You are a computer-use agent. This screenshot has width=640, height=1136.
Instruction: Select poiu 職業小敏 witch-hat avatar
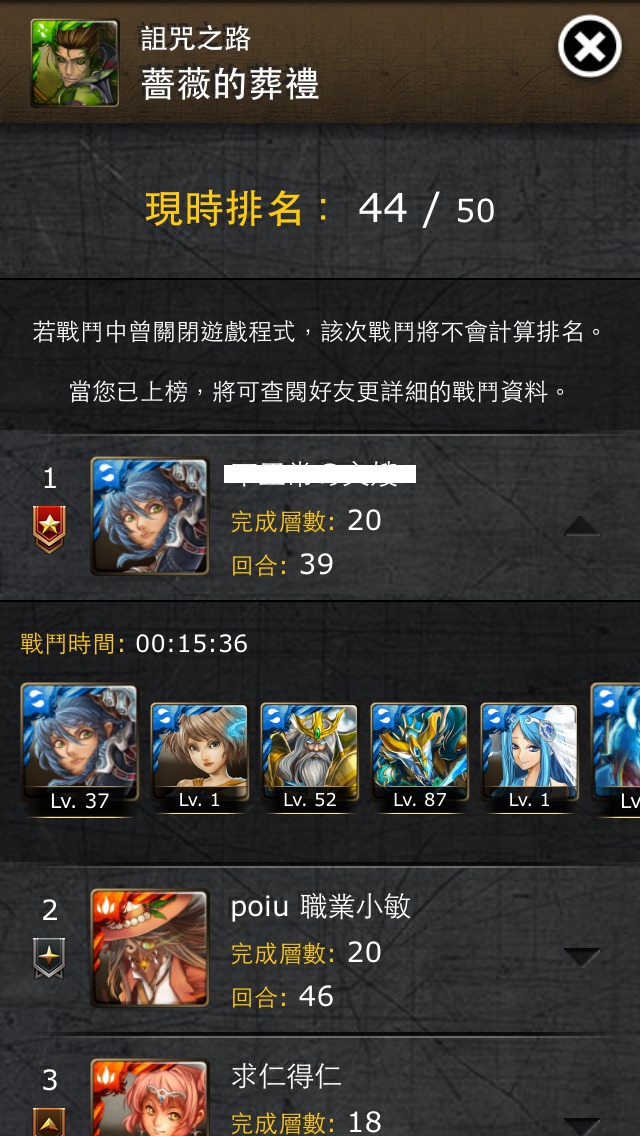149,948
